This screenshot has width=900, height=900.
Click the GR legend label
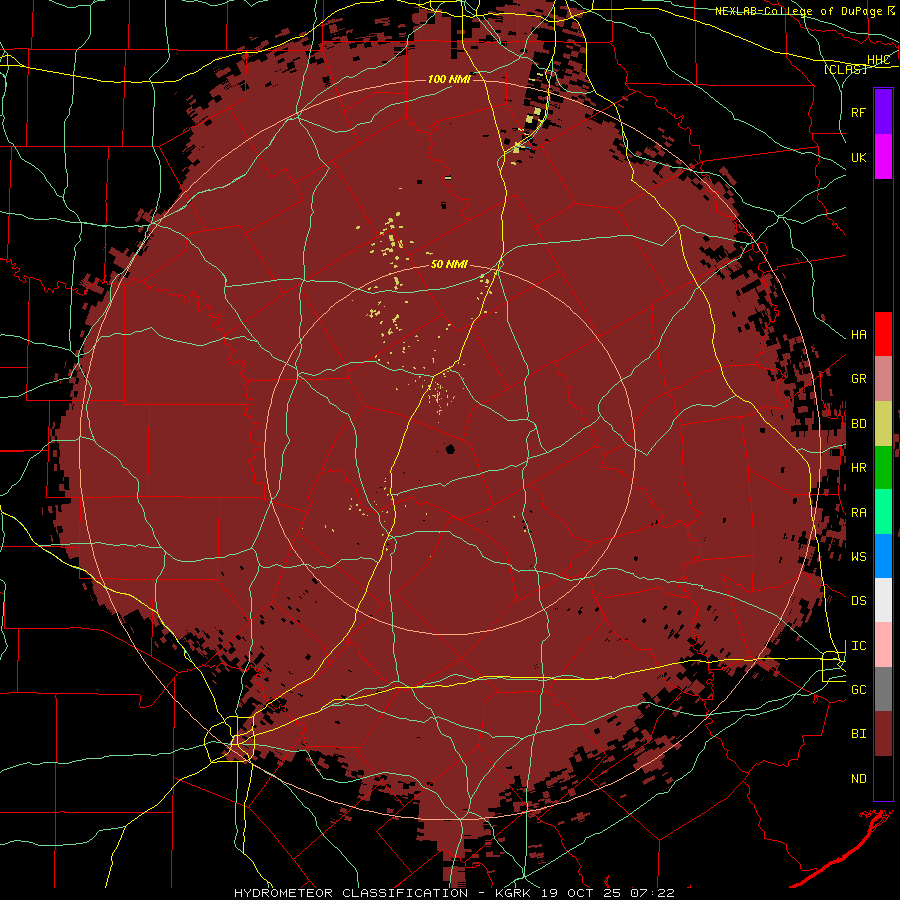point(859,379)
